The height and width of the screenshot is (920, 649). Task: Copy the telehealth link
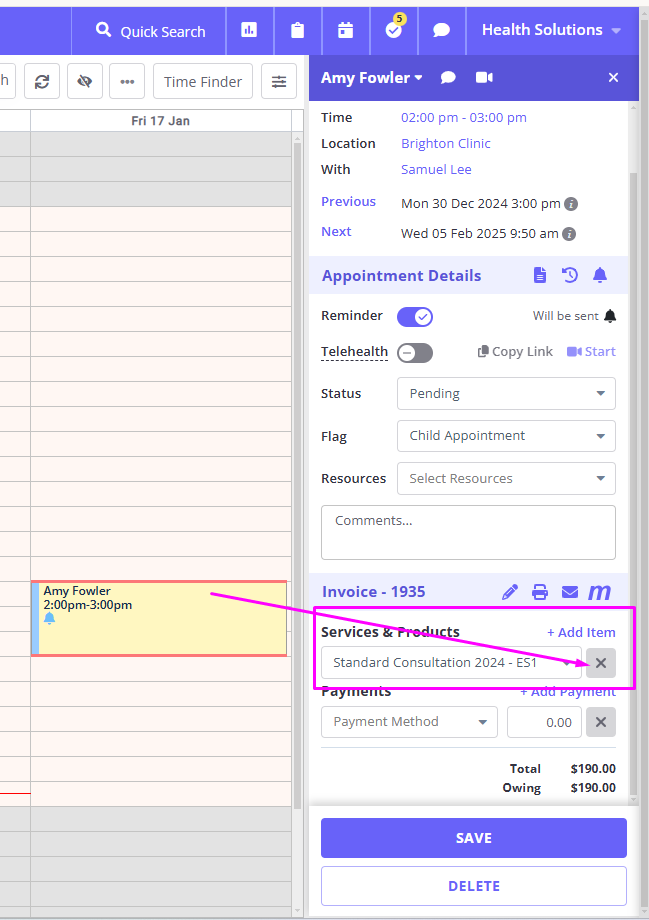coord(515,351)
